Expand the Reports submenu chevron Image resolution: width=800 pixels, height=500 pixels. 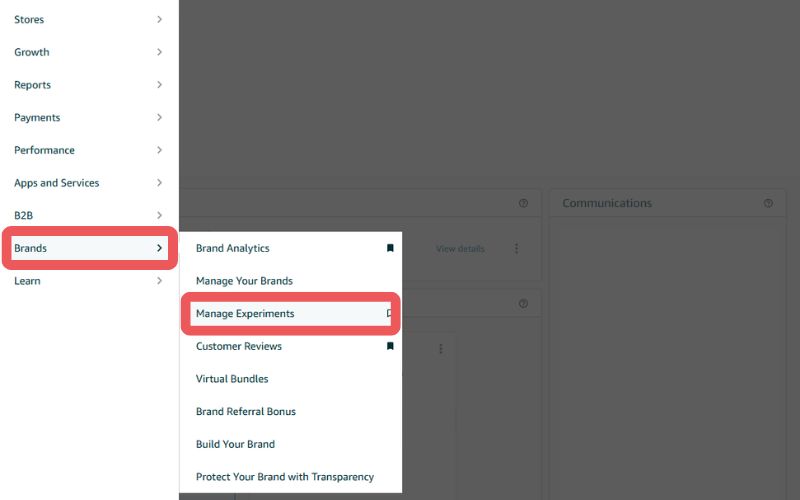click(x=159, y=85)
